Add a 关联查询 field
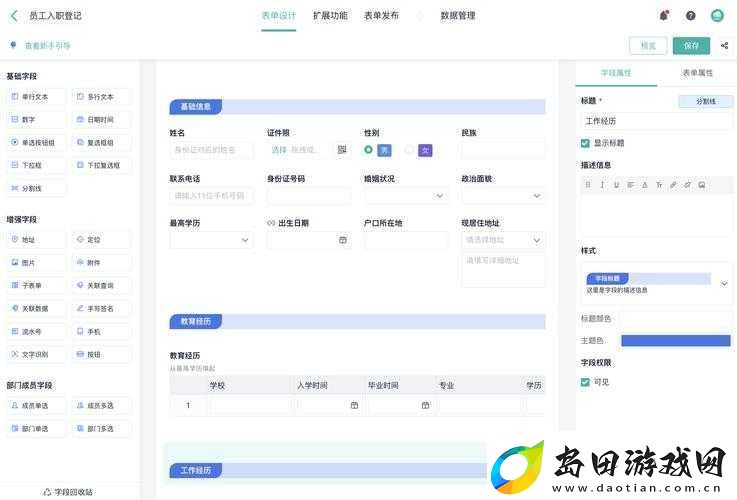 tap(102, 285)
